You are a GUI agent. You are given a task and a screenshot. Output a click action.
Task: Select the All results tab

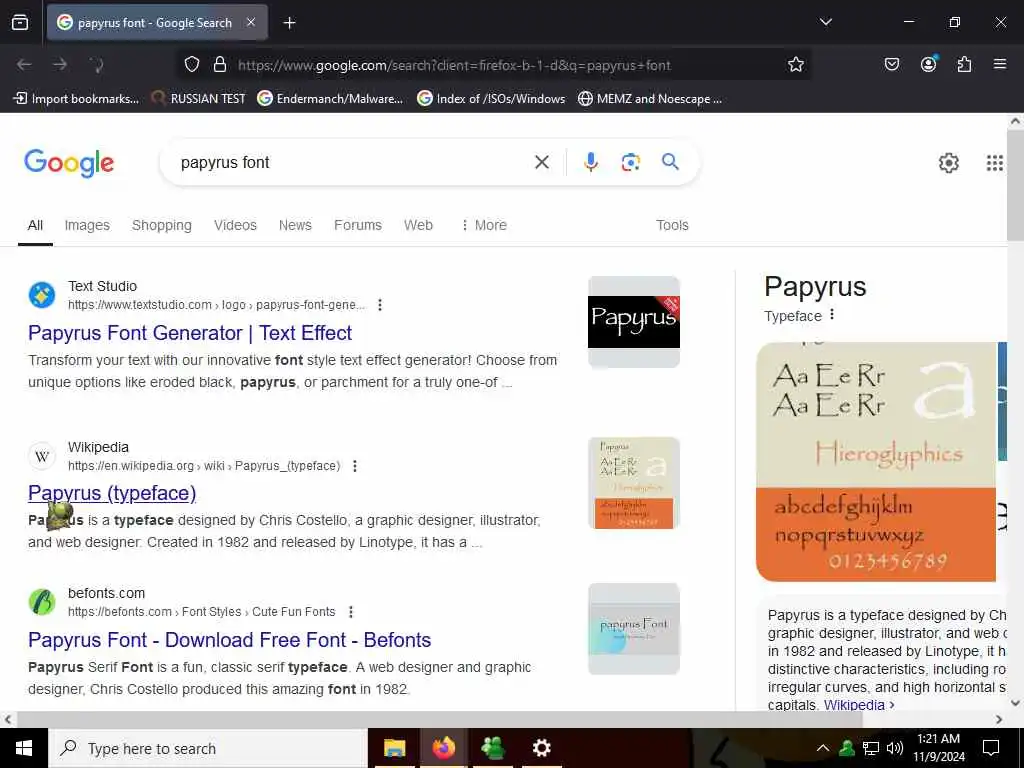pos(35,225)
